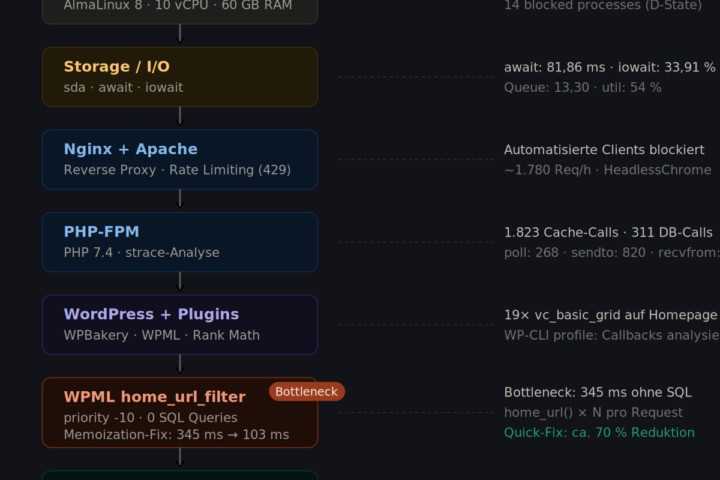
Task: Select the Nginx + Apache heading
Action: tap(130, 149)
